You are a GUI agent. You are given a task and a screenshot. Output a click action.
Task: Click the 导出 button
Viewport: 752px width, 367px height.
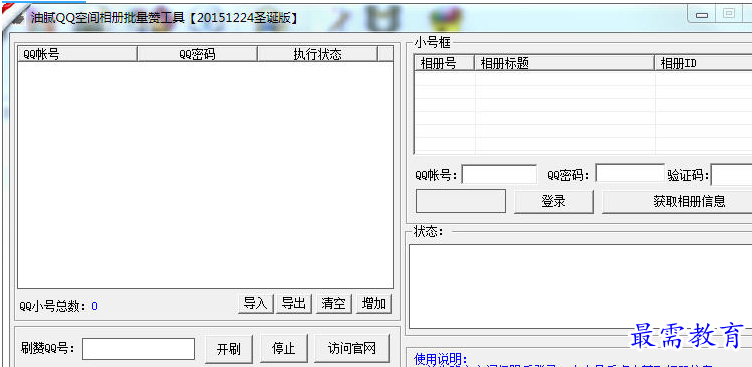tap(294, 304)
